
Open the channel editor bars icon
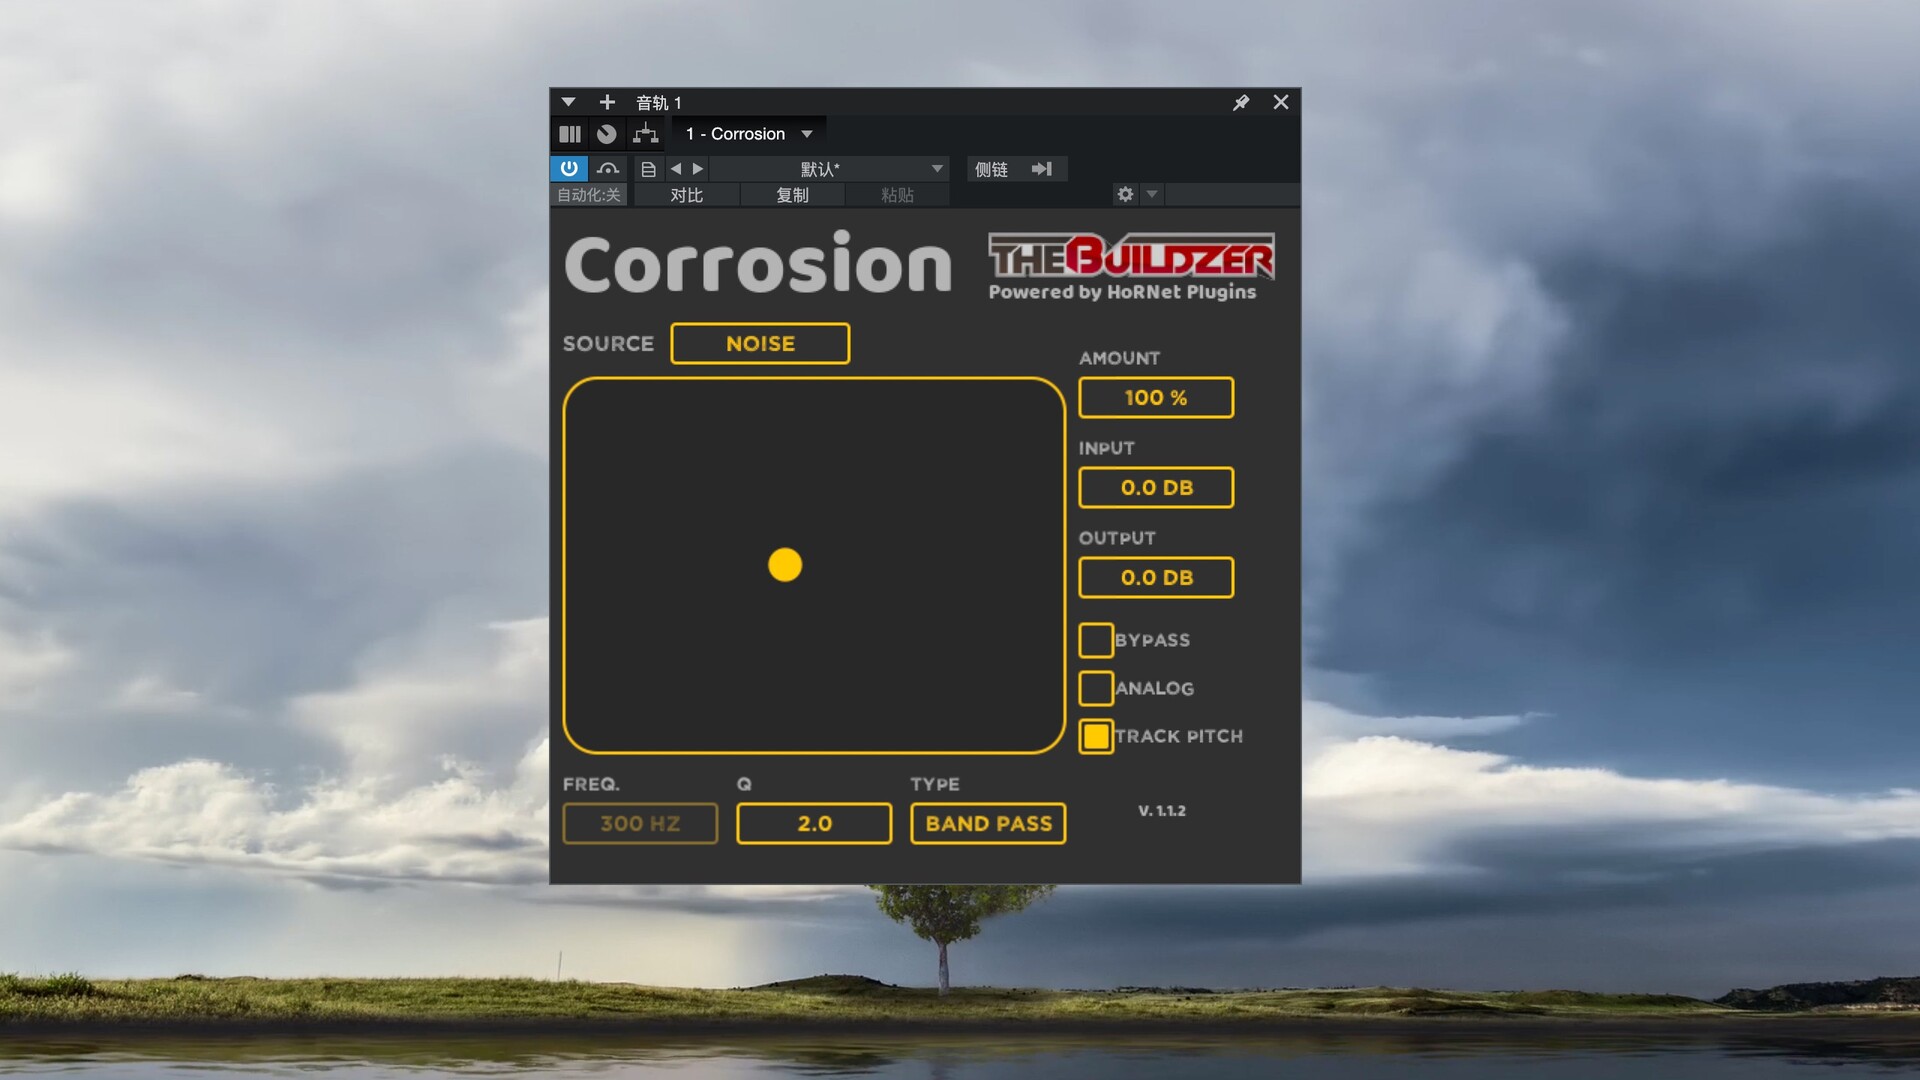click(x=570, y=134)
